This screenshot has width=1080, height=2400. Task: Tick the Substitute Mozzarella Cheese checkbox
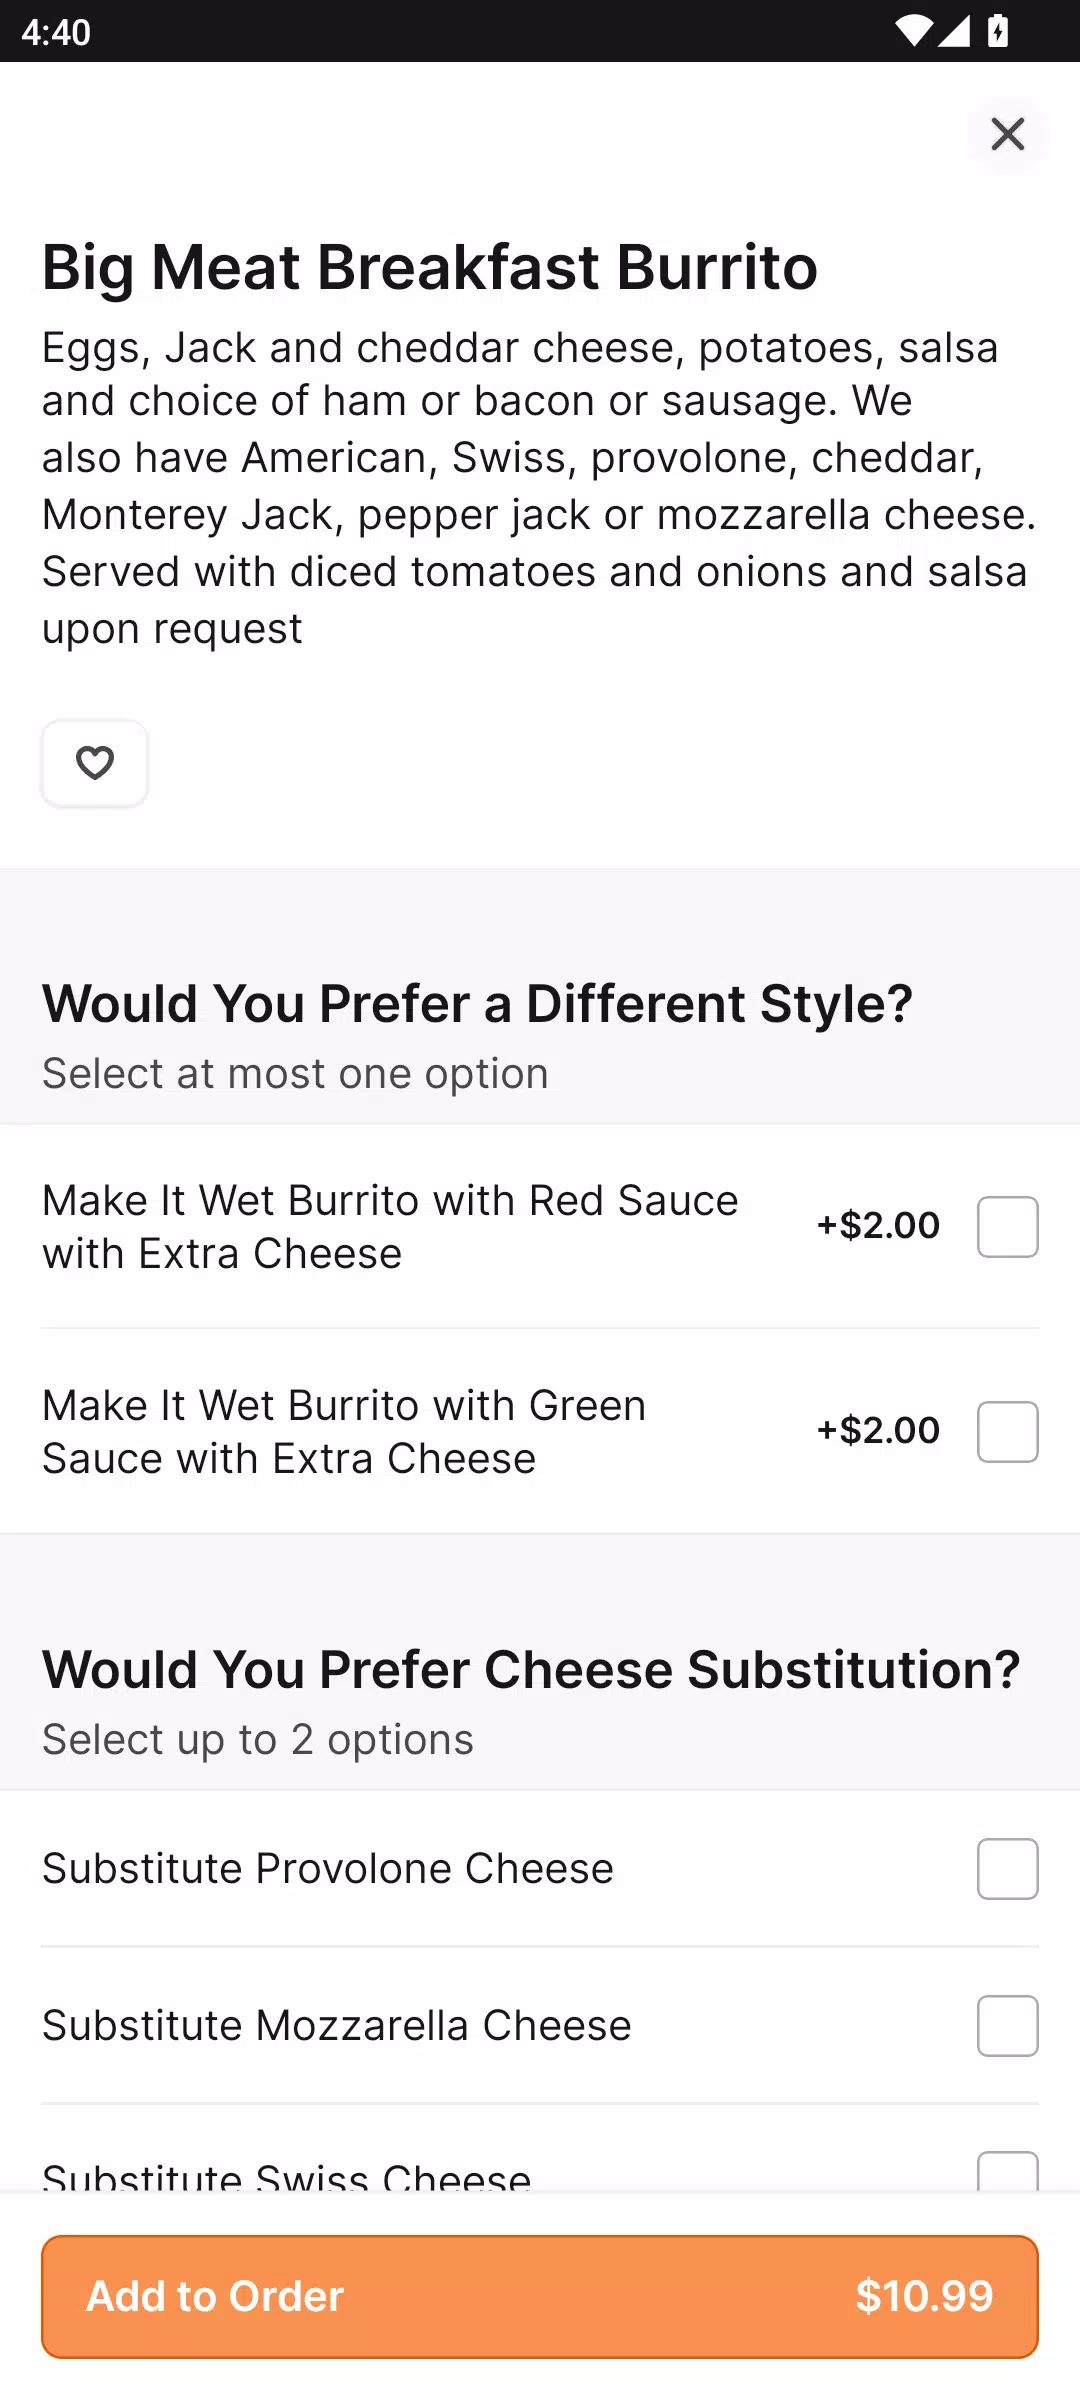click(1007, 2025)
